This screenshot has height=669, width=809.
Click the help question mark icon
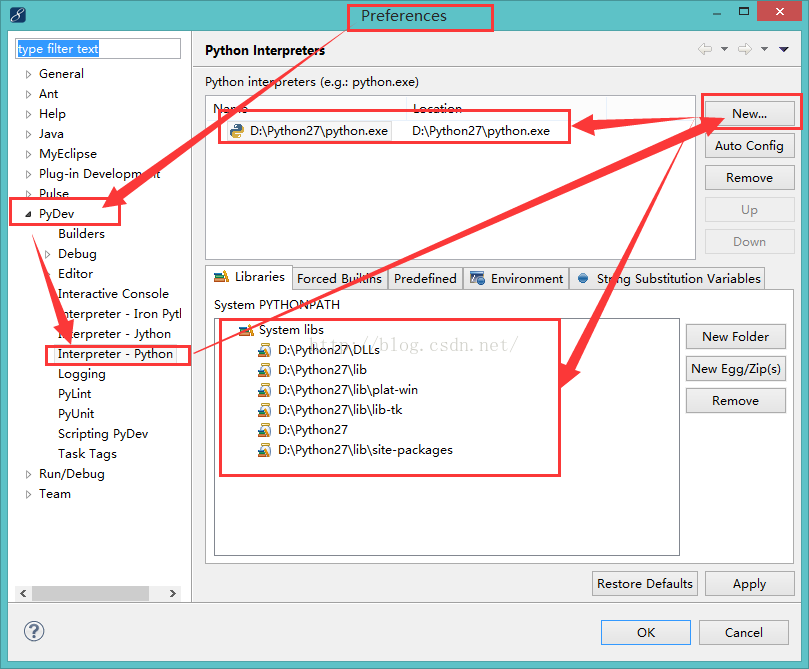pyautogui.click(x=34, y=631)
